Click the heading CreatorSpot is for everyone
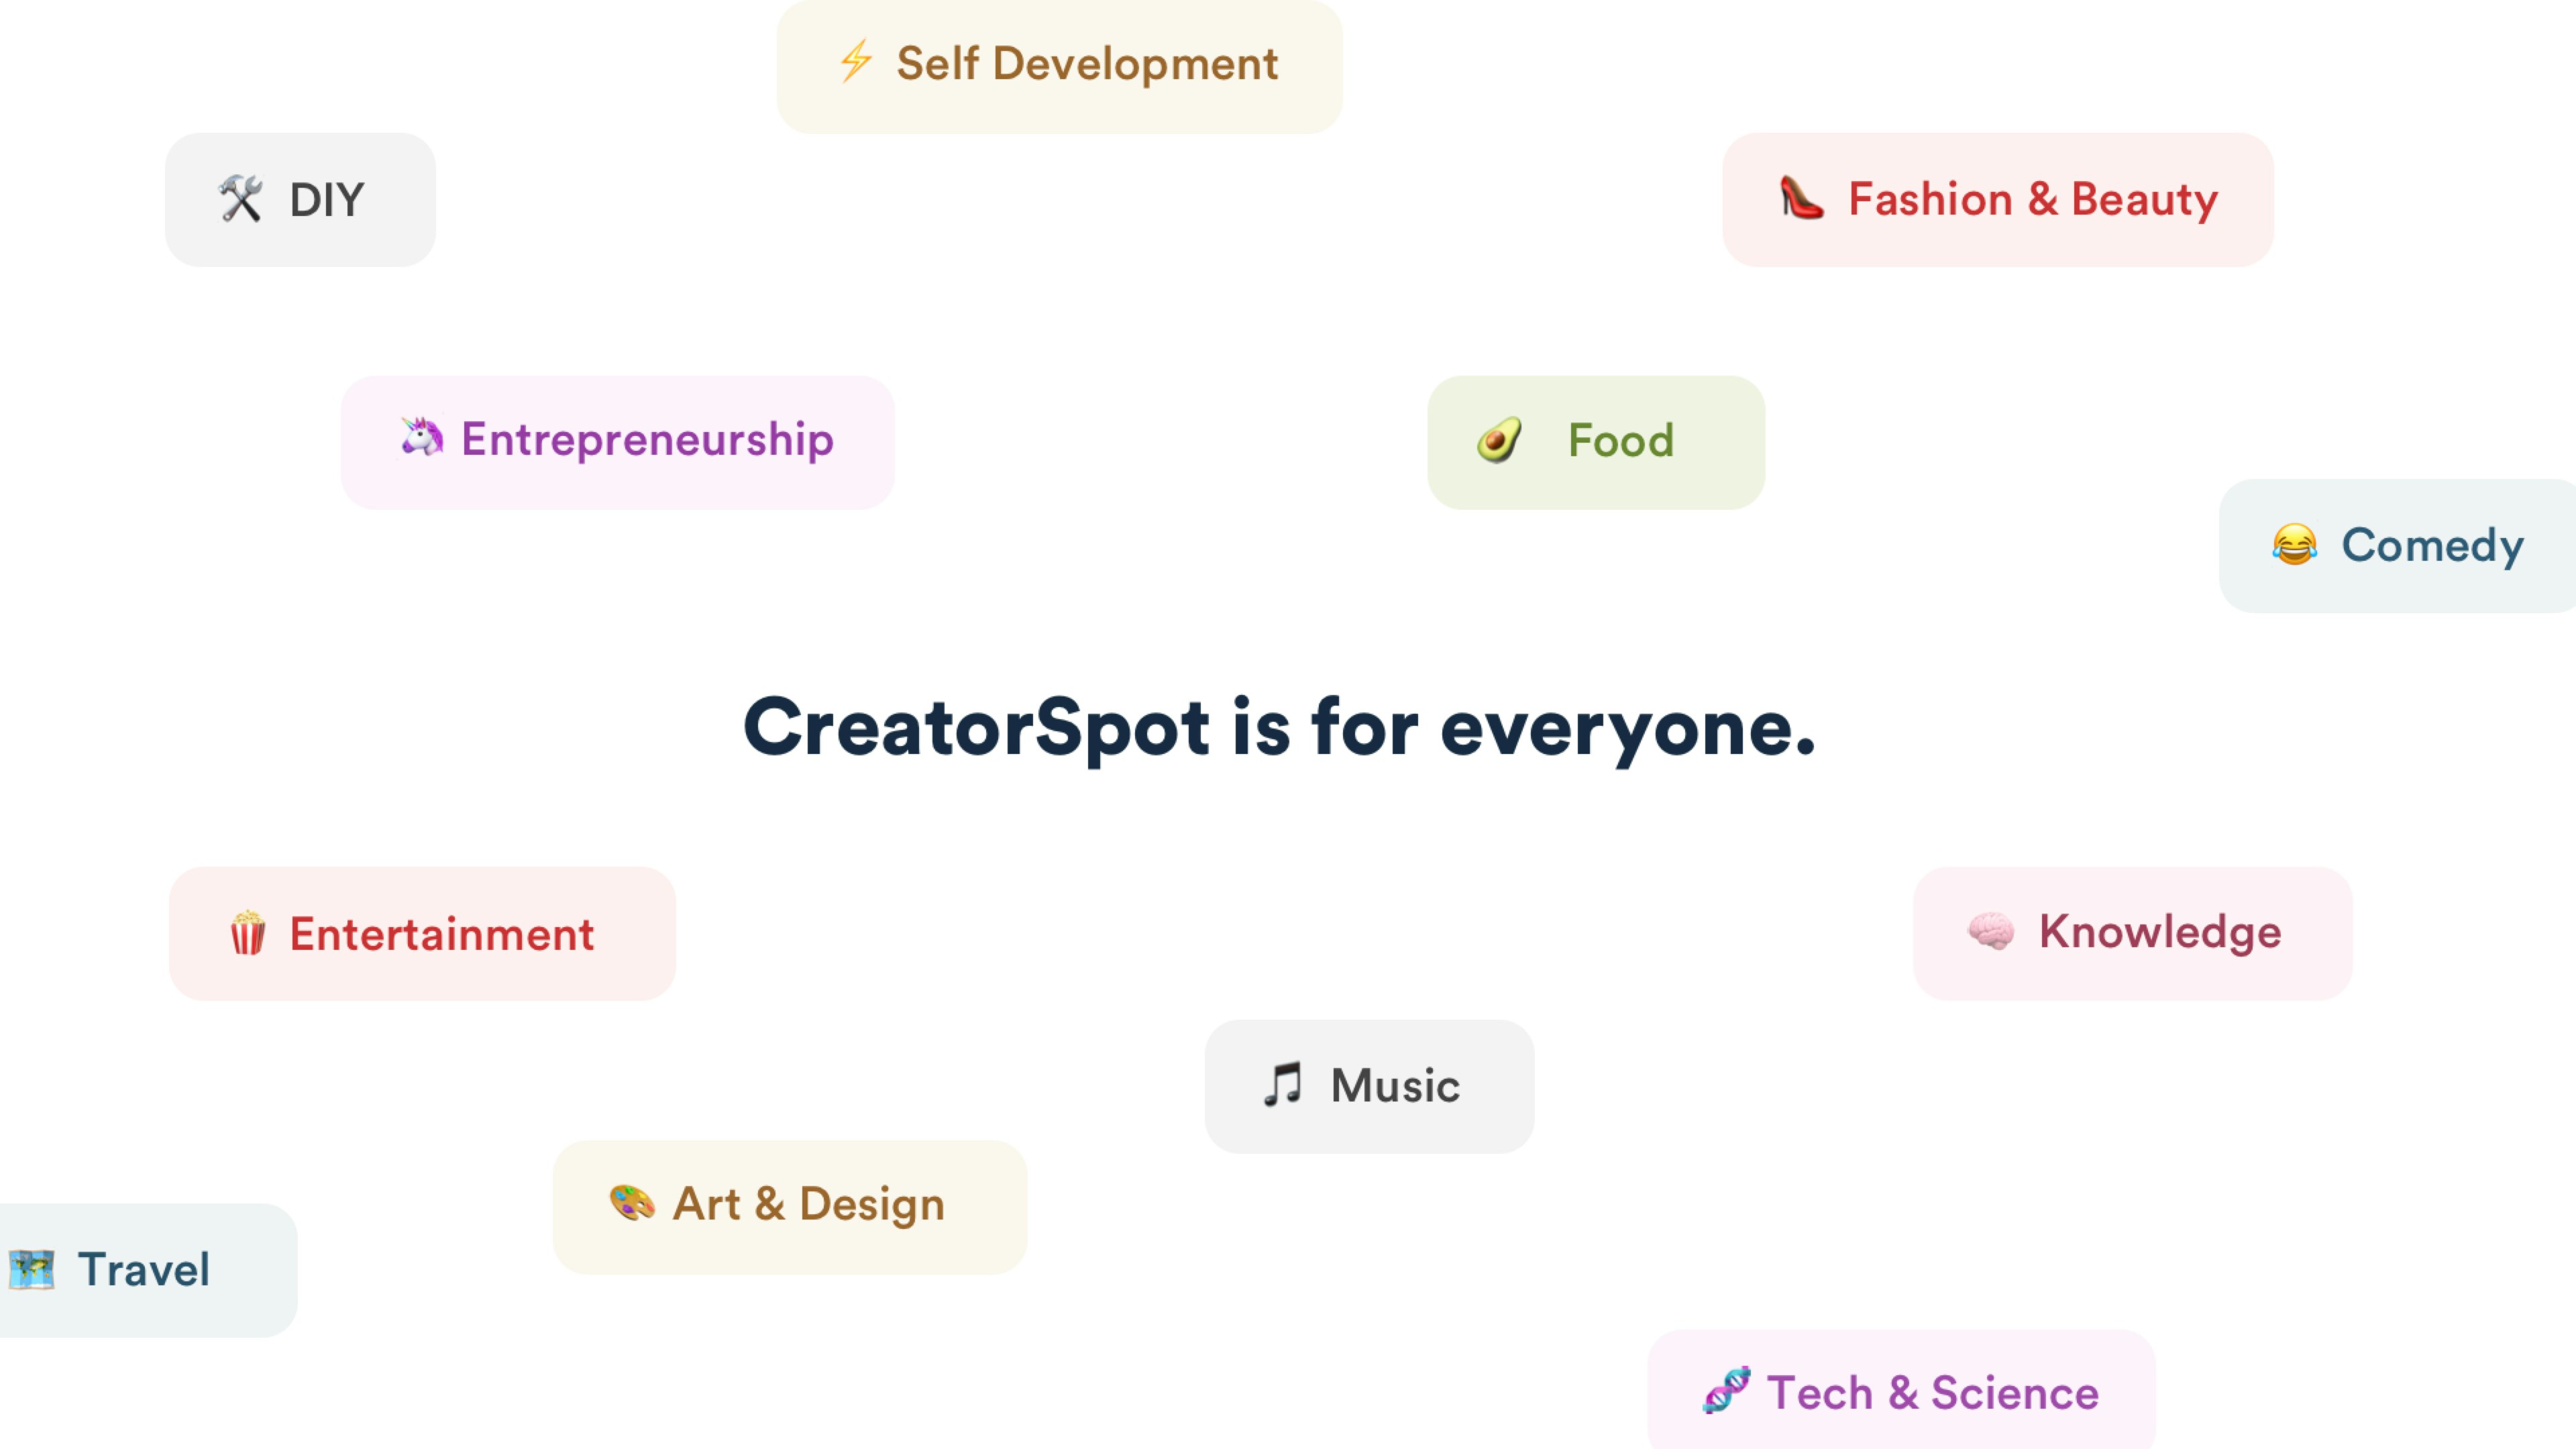The height and width of the screenshot is (1449, 2576). point(1283,729)
